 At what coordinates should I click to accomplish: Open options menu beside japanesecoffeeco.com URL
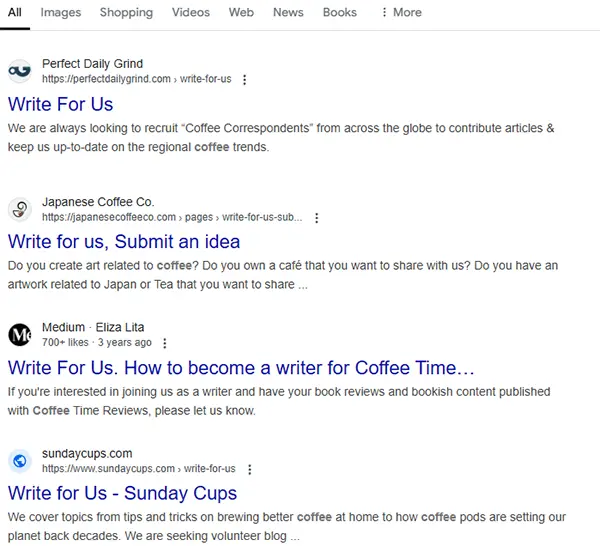tap(316, 218)
